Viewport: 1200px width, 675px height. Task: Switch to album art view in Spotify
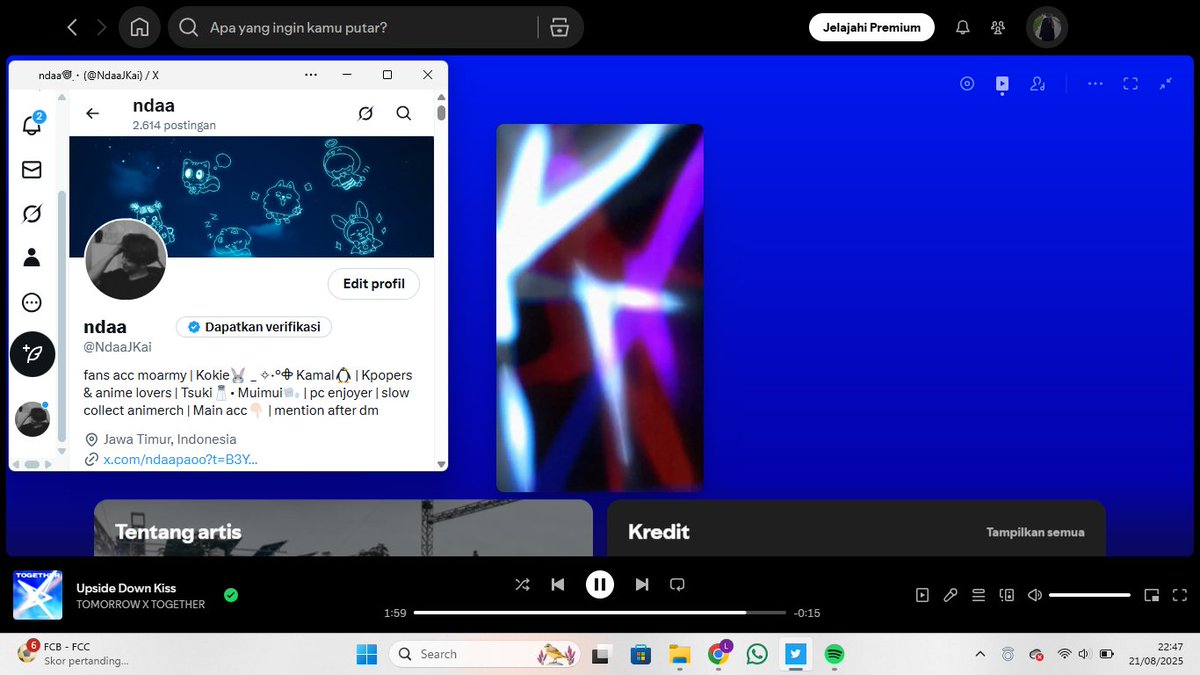click(x=967, y=84)
